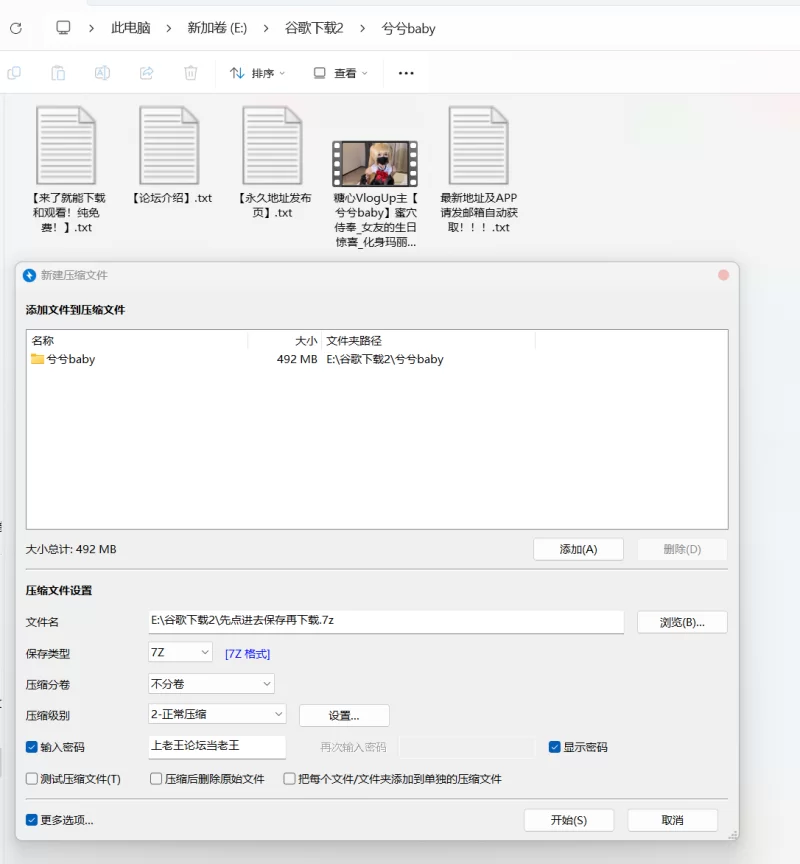
Task: Open the 查看 view menu
Action: pos(340,73)
